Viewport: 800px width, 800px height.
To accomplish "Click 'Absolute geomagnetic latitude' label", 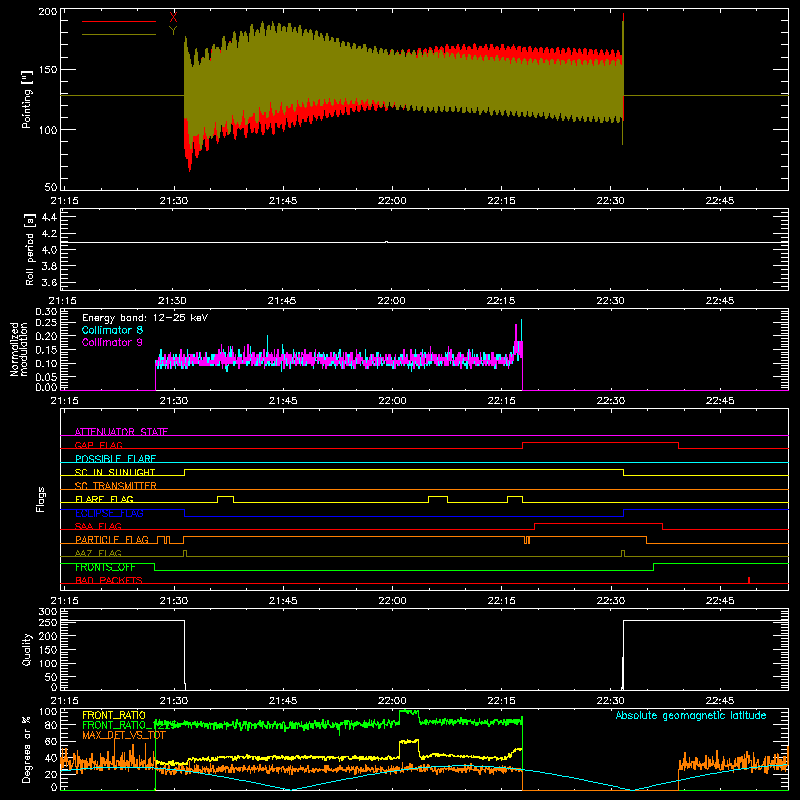I will (x=691, y=715).
